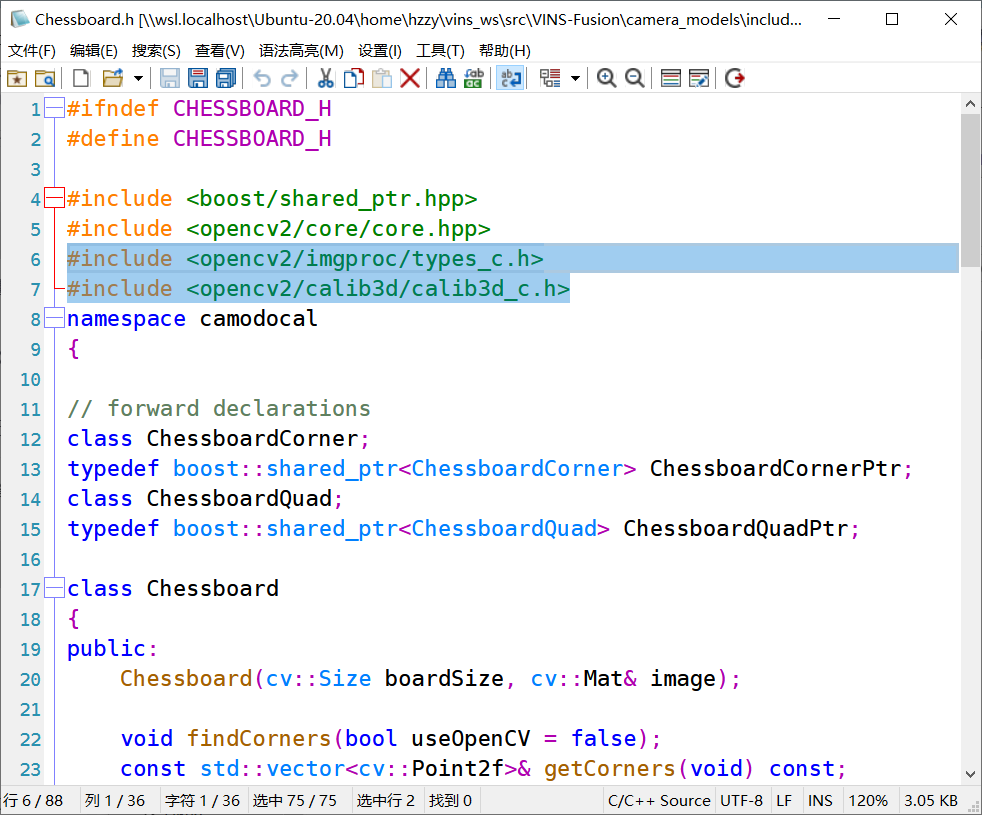Click C/C++ Source label in status bar

tap(659, 801)
